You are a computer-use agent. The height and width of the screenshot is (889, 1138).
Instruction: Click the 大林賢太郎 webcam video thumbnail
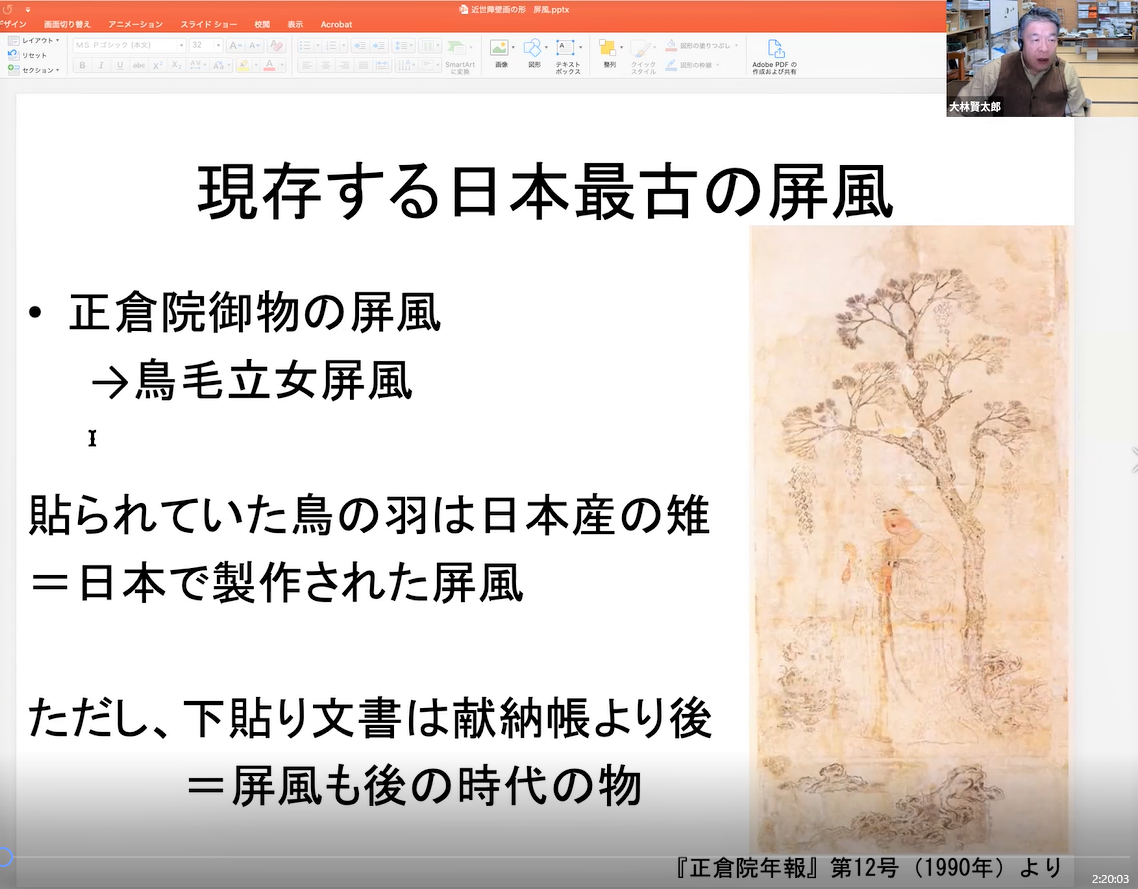click(1042, 58)
